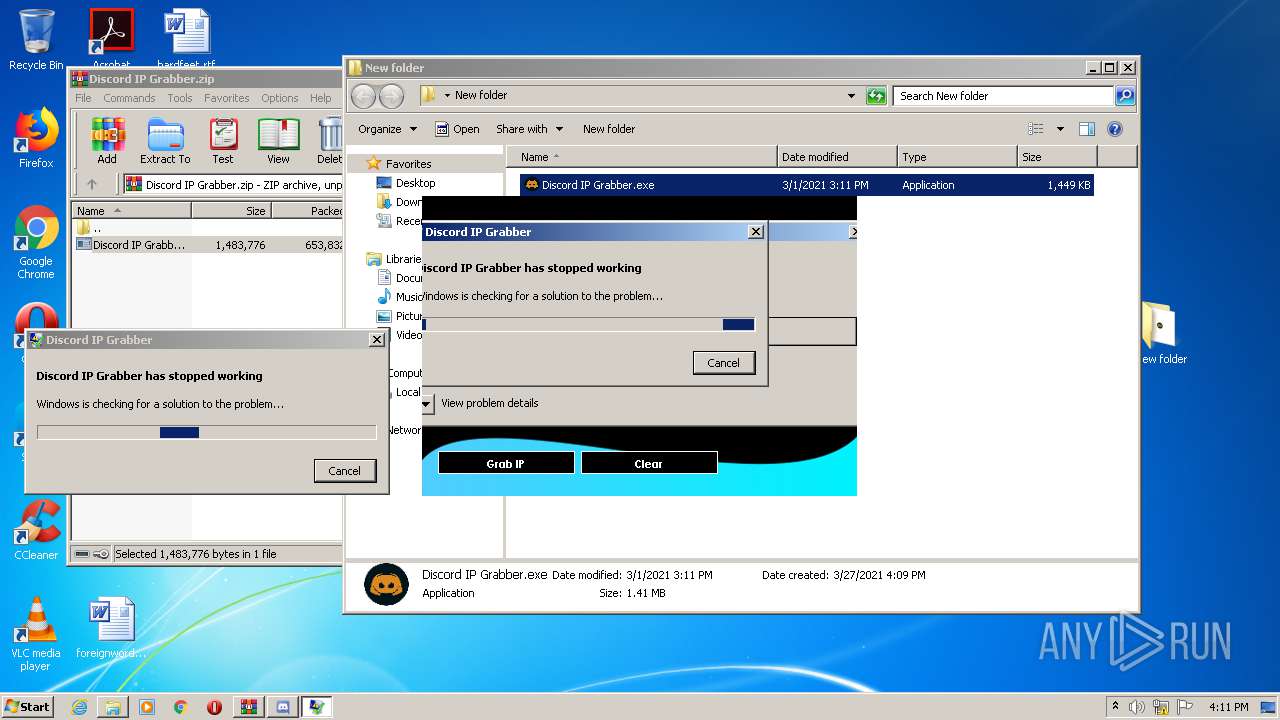Viewport: 1280px width, 720px height.
Task: Open Explorer help icon
Action: pos(1115,129)
